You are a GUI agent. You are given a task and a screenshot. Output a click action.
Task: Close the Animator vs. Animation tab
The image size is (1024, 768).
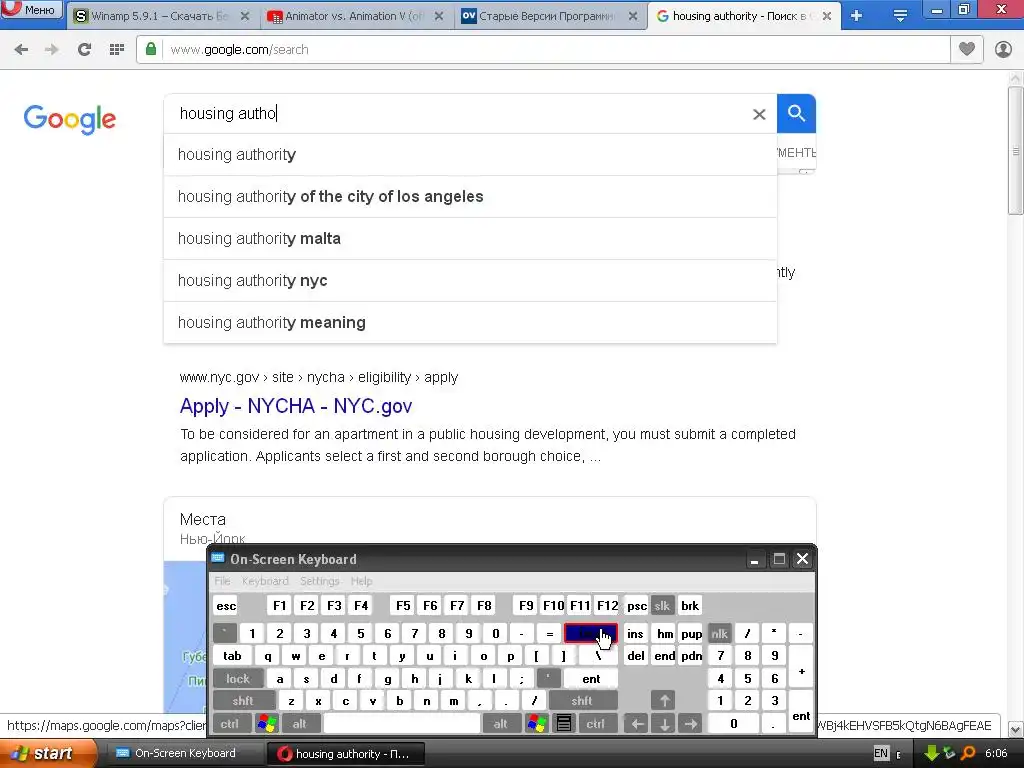pyautogui.click(x=439, y=16)
